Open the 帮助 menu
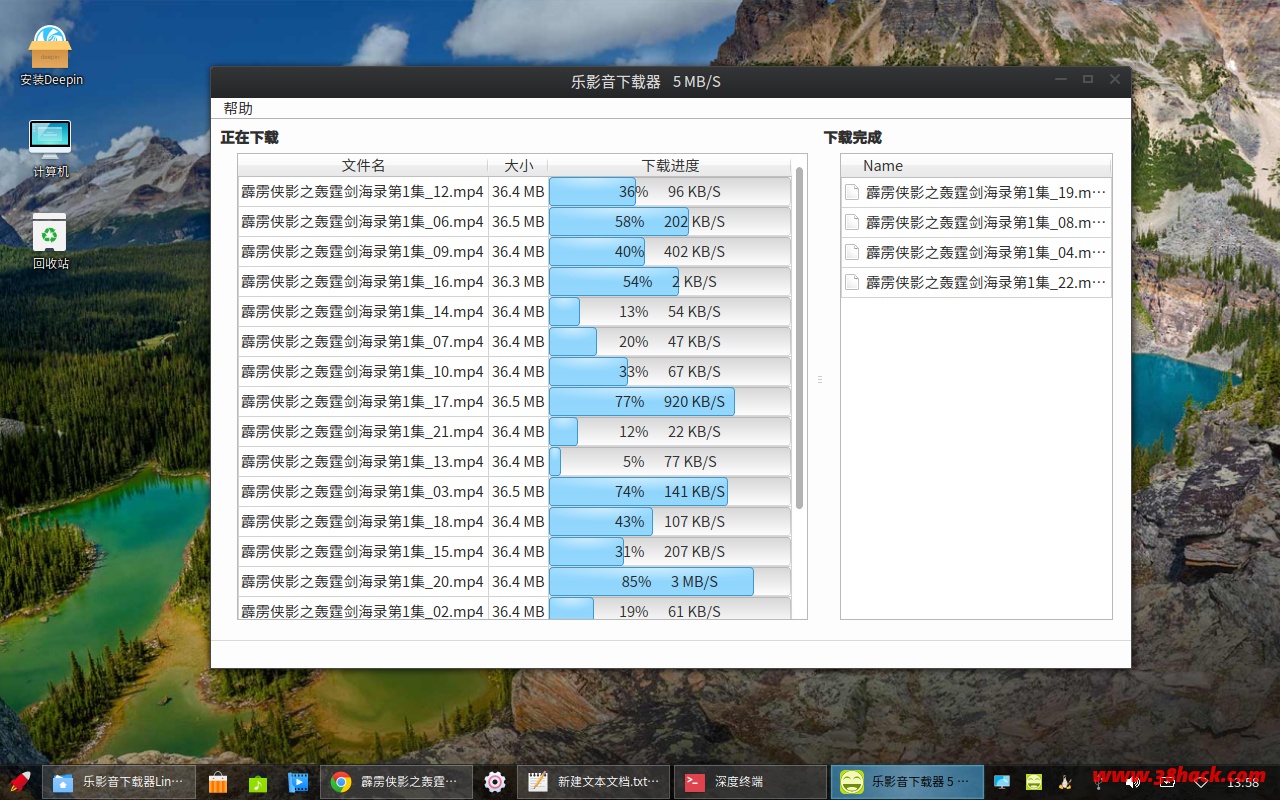 (x=238, y=109)
